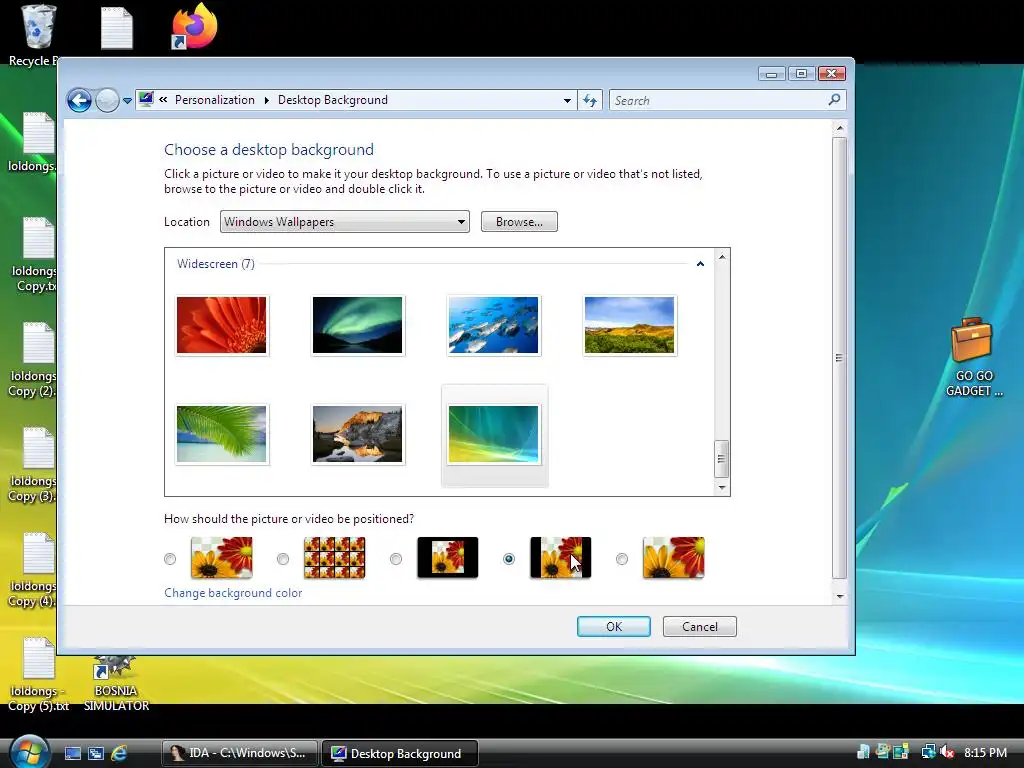Screen dimensions: 1024x768
Task: Select the mountain lake reflection wallpaper thumbnail
Action: coord(357,434)
